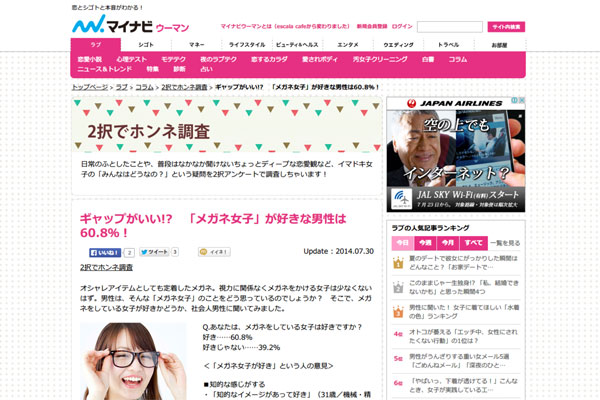This screenshot has width=600, height=400.
Task: Open 夜のラブテク submenu item
Action: pos(218,59)
